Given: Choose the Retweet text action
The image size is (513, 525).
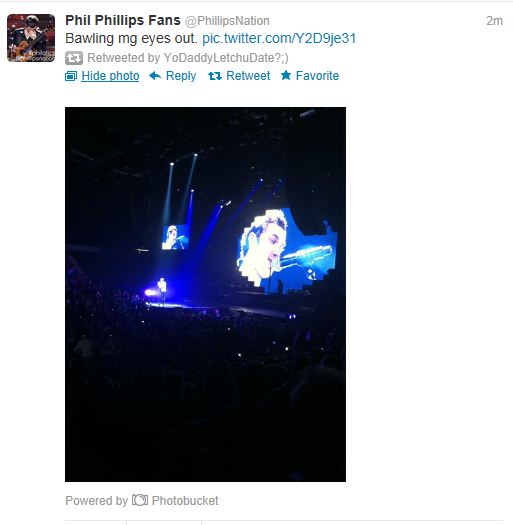Looking at the screenshot, I should (x=248, y=76).
